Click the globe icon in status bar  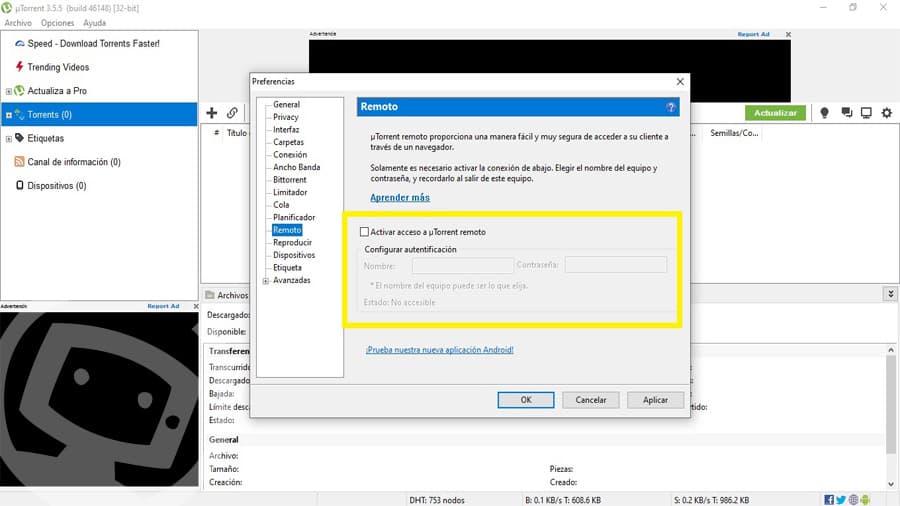point(854,500)
